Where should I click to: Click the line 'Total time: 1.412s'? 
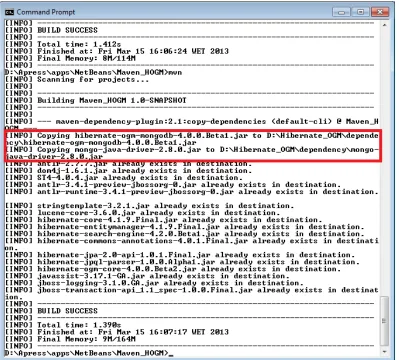[x=63, y=44]
